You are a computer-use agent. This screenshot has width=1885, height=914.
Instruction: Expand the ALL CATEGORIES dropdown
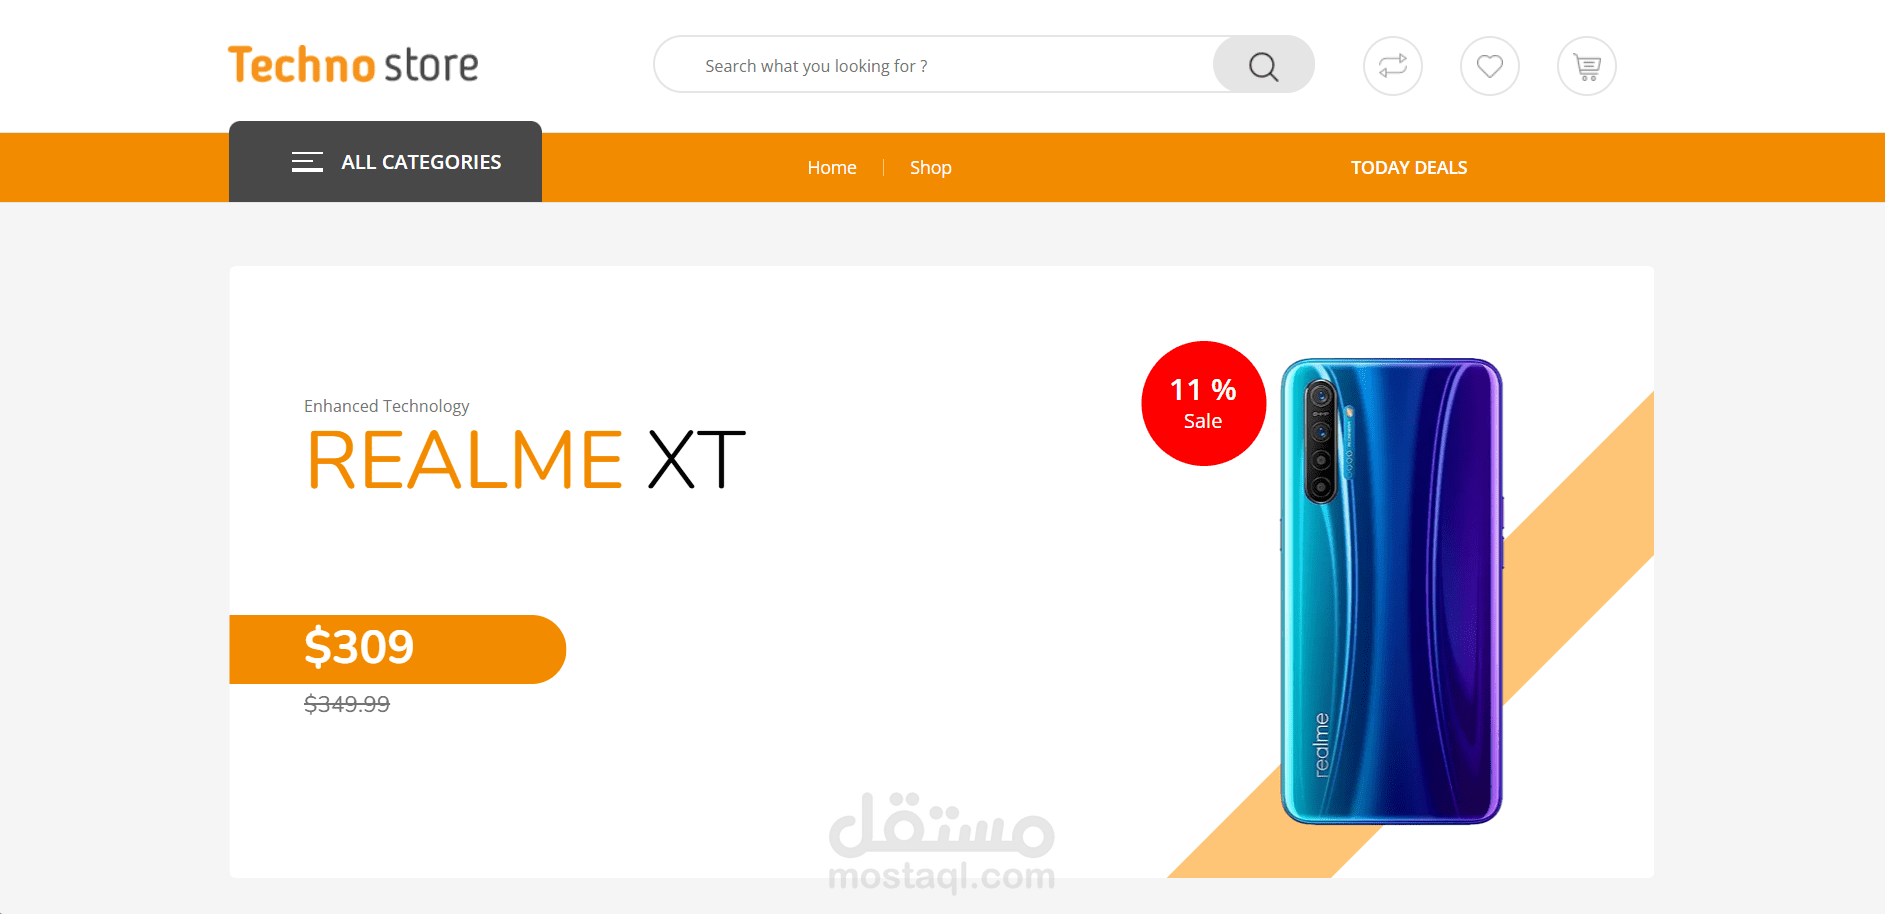pyautogui.click(x=385, y=162)
